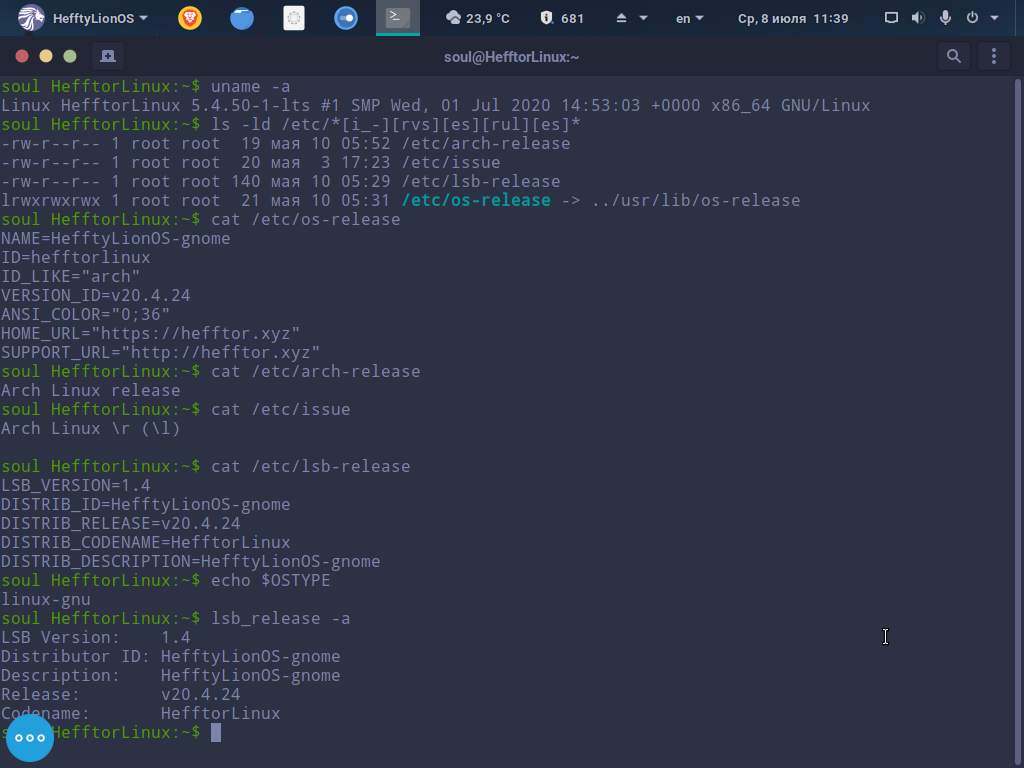Image resolution: width=1024 pixels, height=768 pixels.
Task: Maximize the terminal with the green button
Action: (70, 56)
